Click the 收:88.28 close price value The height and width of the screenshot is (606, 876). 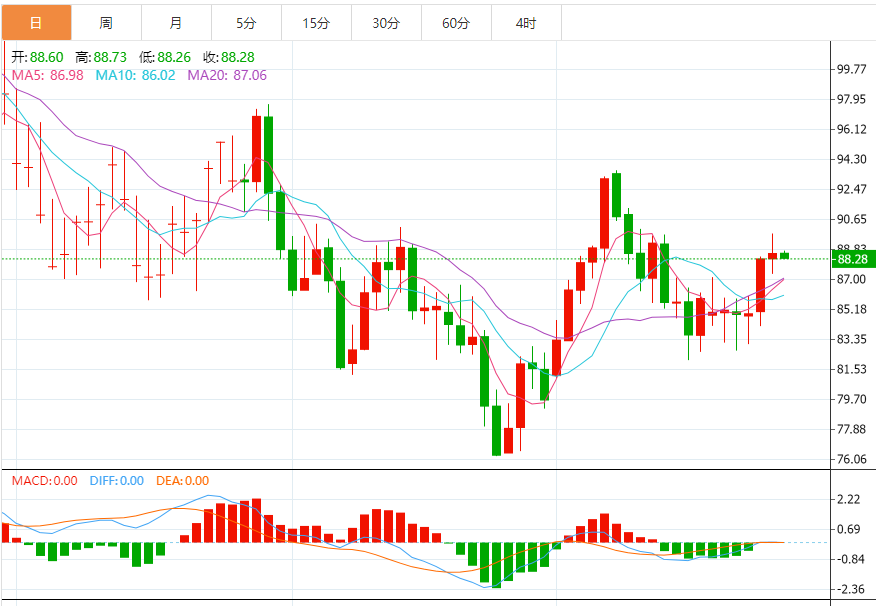pyautogui.click(x=228, y=57)
